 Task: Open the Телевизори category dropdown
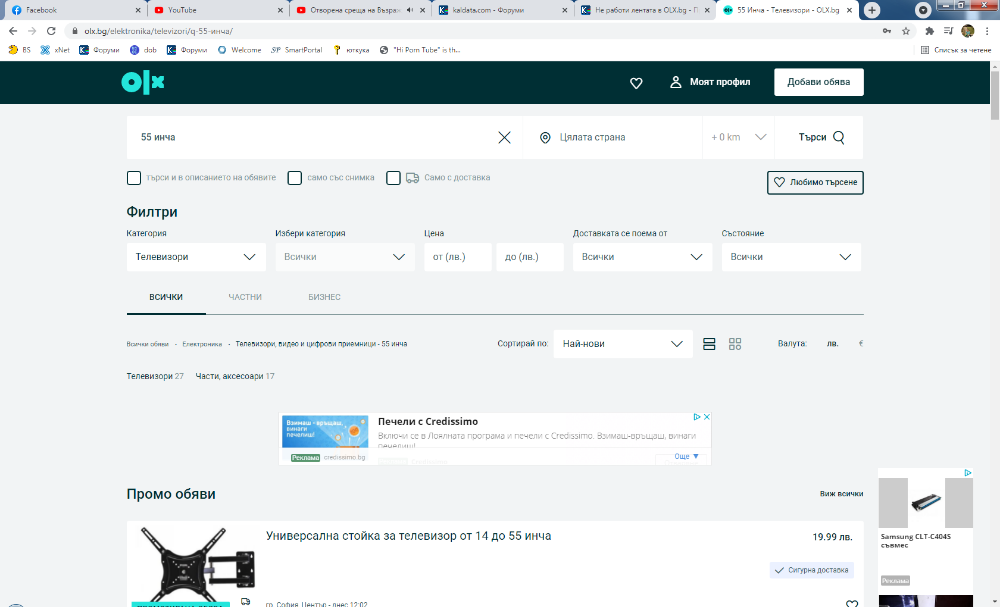(x=196, y=257)
